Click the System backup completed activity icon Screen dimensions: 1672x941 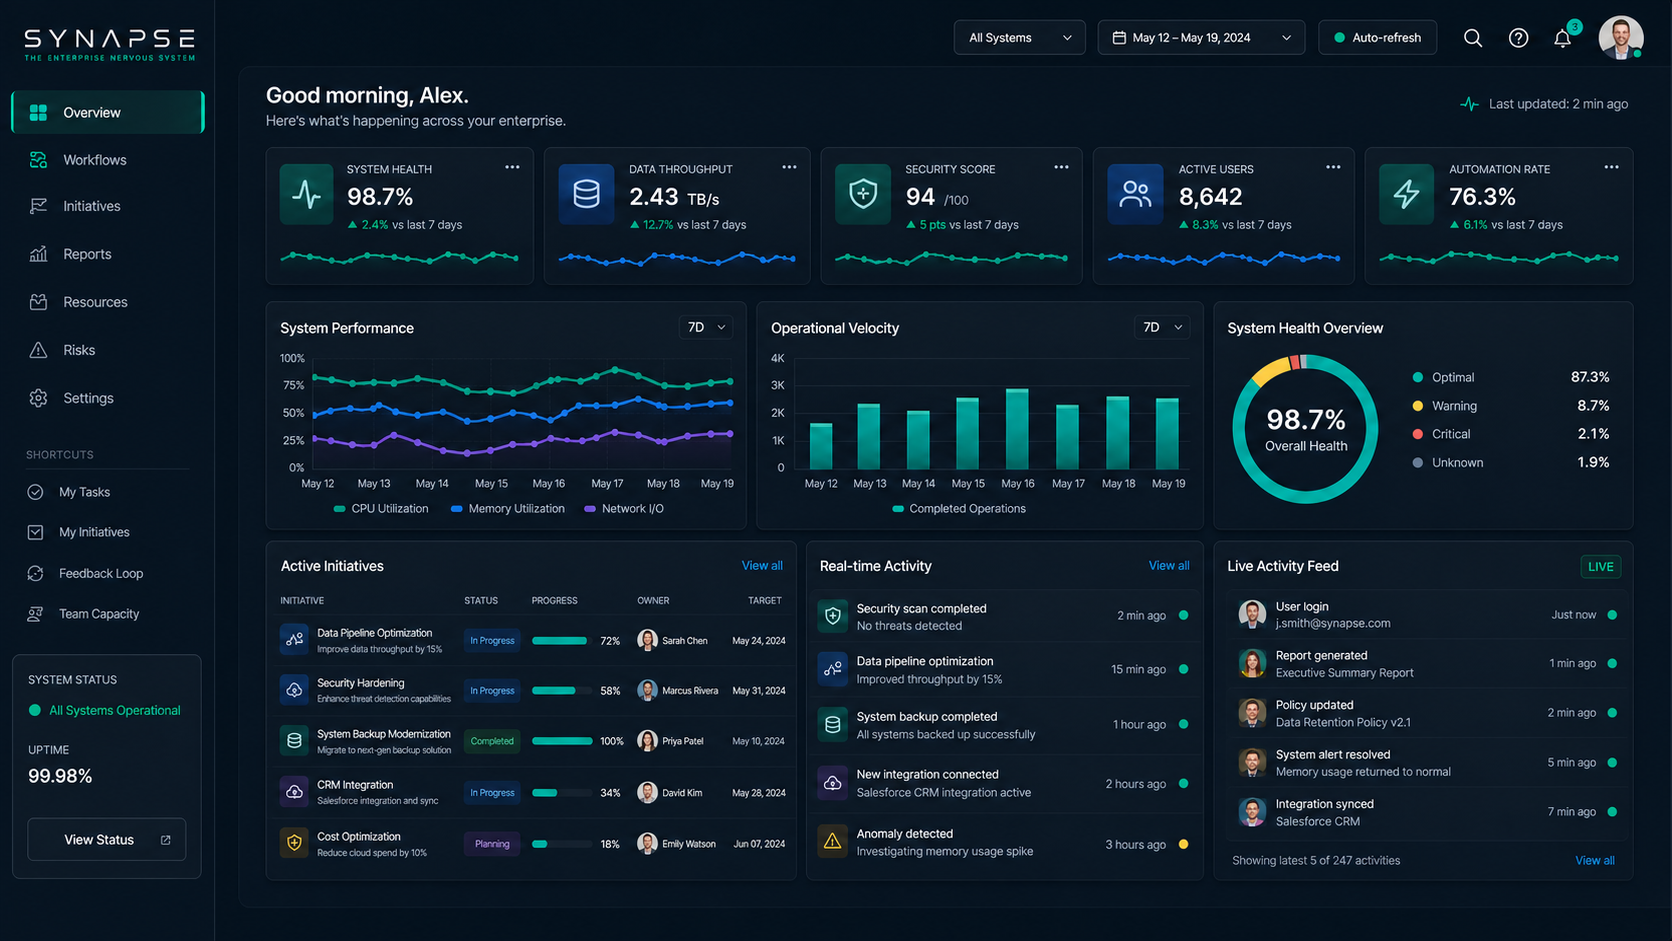[x=832, y=725]
